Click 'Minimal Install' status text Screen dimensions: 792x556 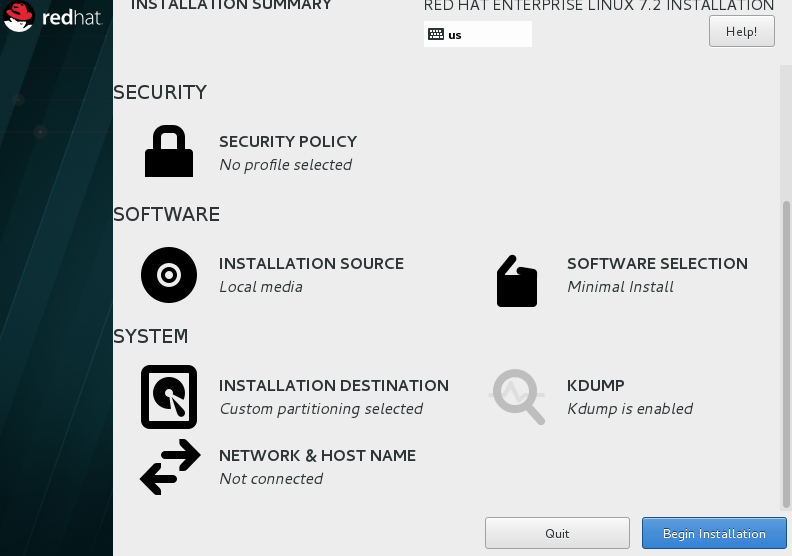click(x=620, y=287)
